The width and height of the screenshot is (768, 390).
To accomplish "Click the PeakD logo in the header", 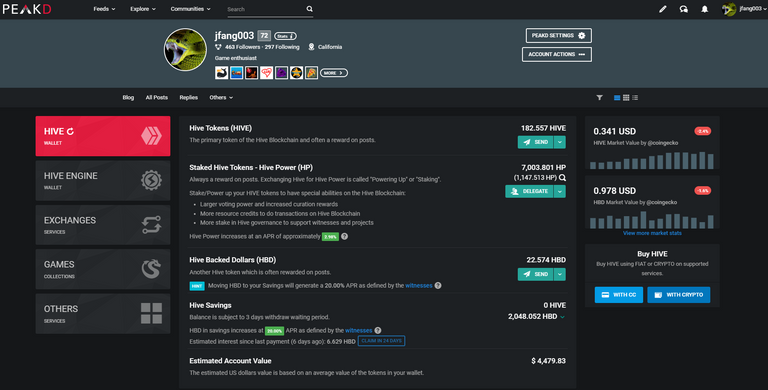I will click(x=27, y=9).
